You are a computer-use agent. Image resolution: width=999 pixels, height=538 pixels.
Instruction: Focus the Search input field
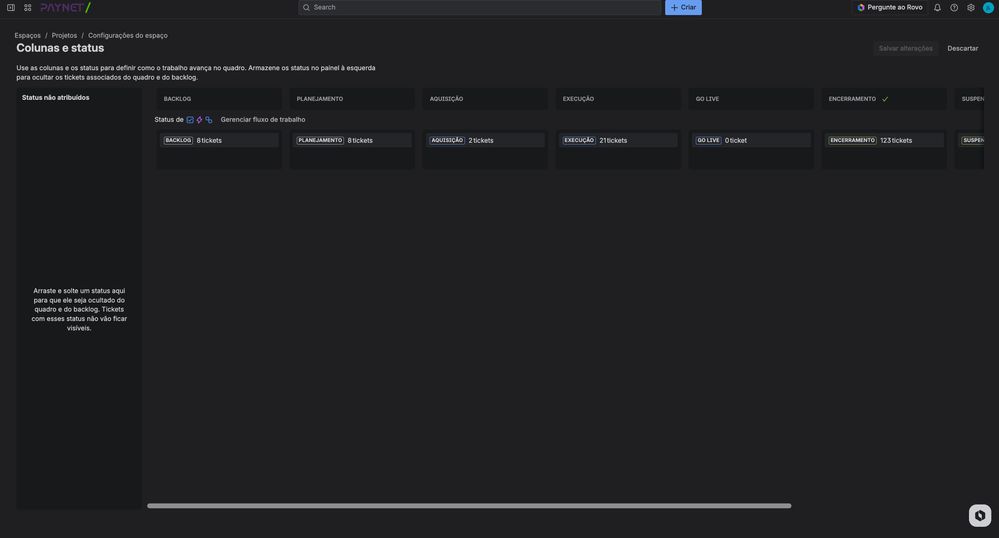tap(480, 8)
